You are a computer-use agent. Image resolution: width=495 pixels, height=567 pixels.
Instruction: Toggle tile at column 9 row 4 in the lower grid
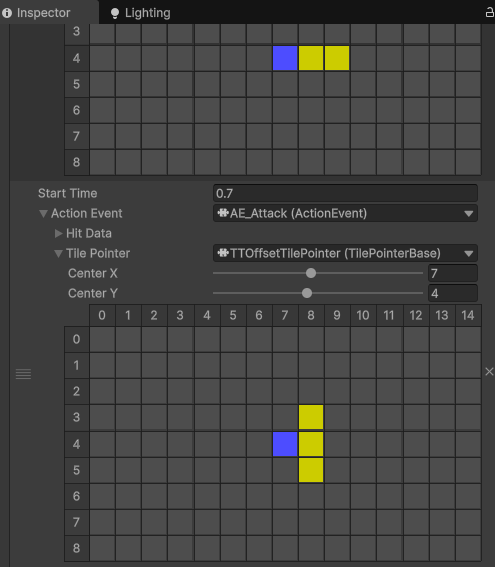pos(337,444)
